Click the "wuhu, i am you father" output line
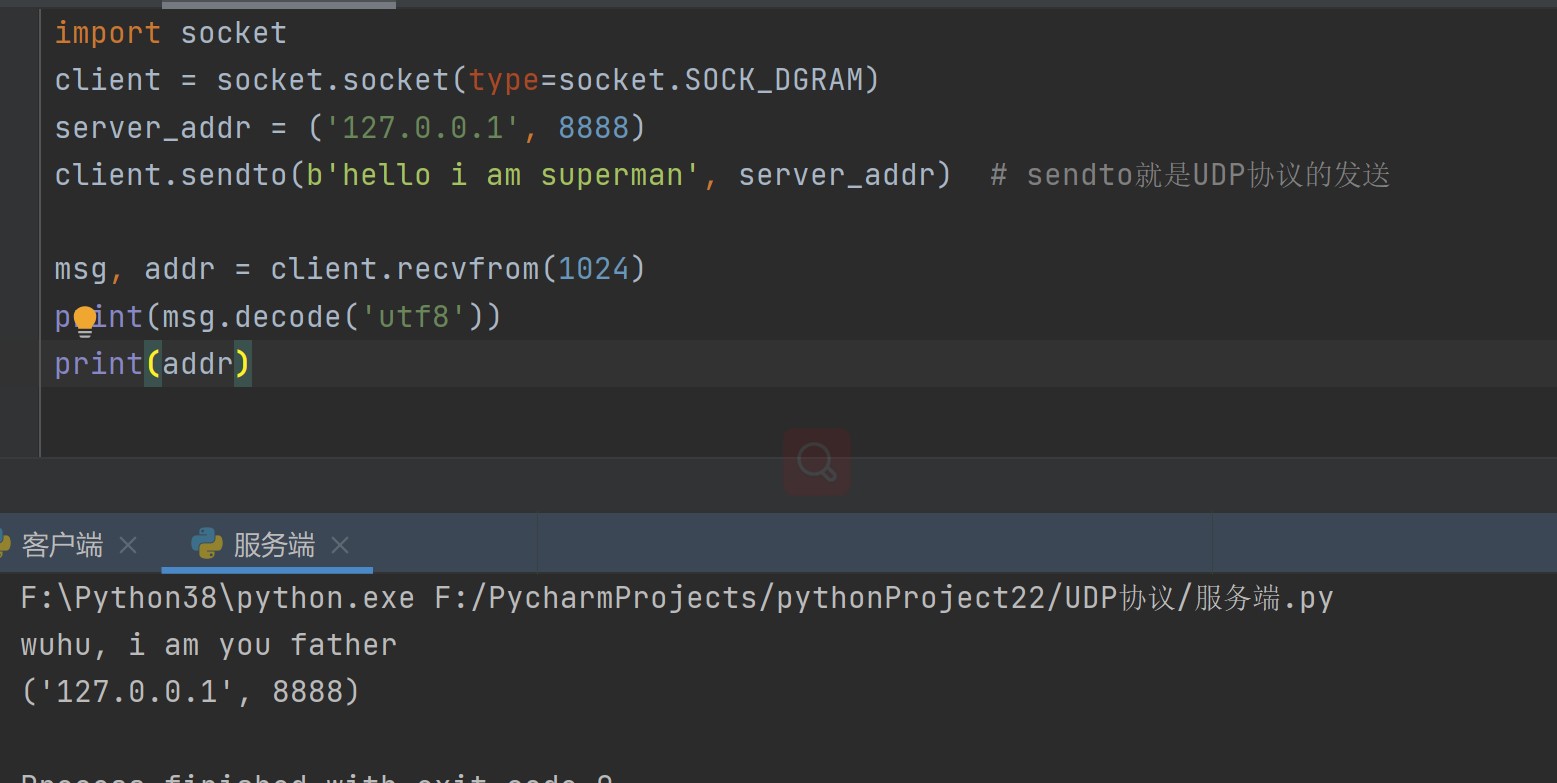 pyautogui.click(x=208, y=645)
